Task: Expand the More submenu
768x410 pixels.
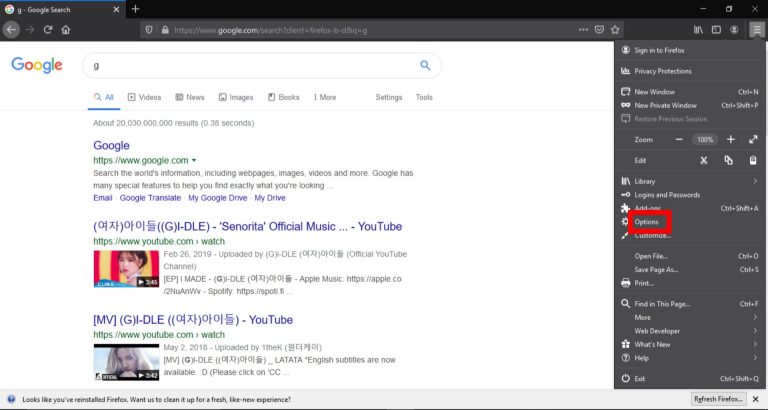Action: [690, 317]
